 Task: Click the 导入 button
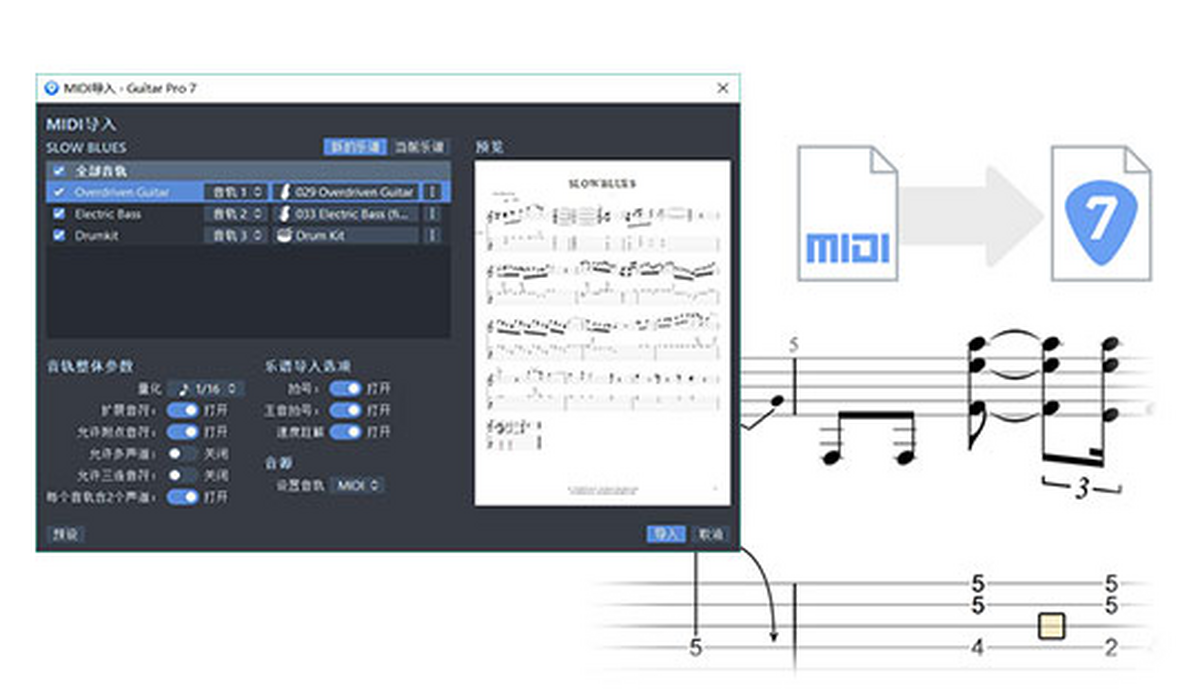pos(665,534)
